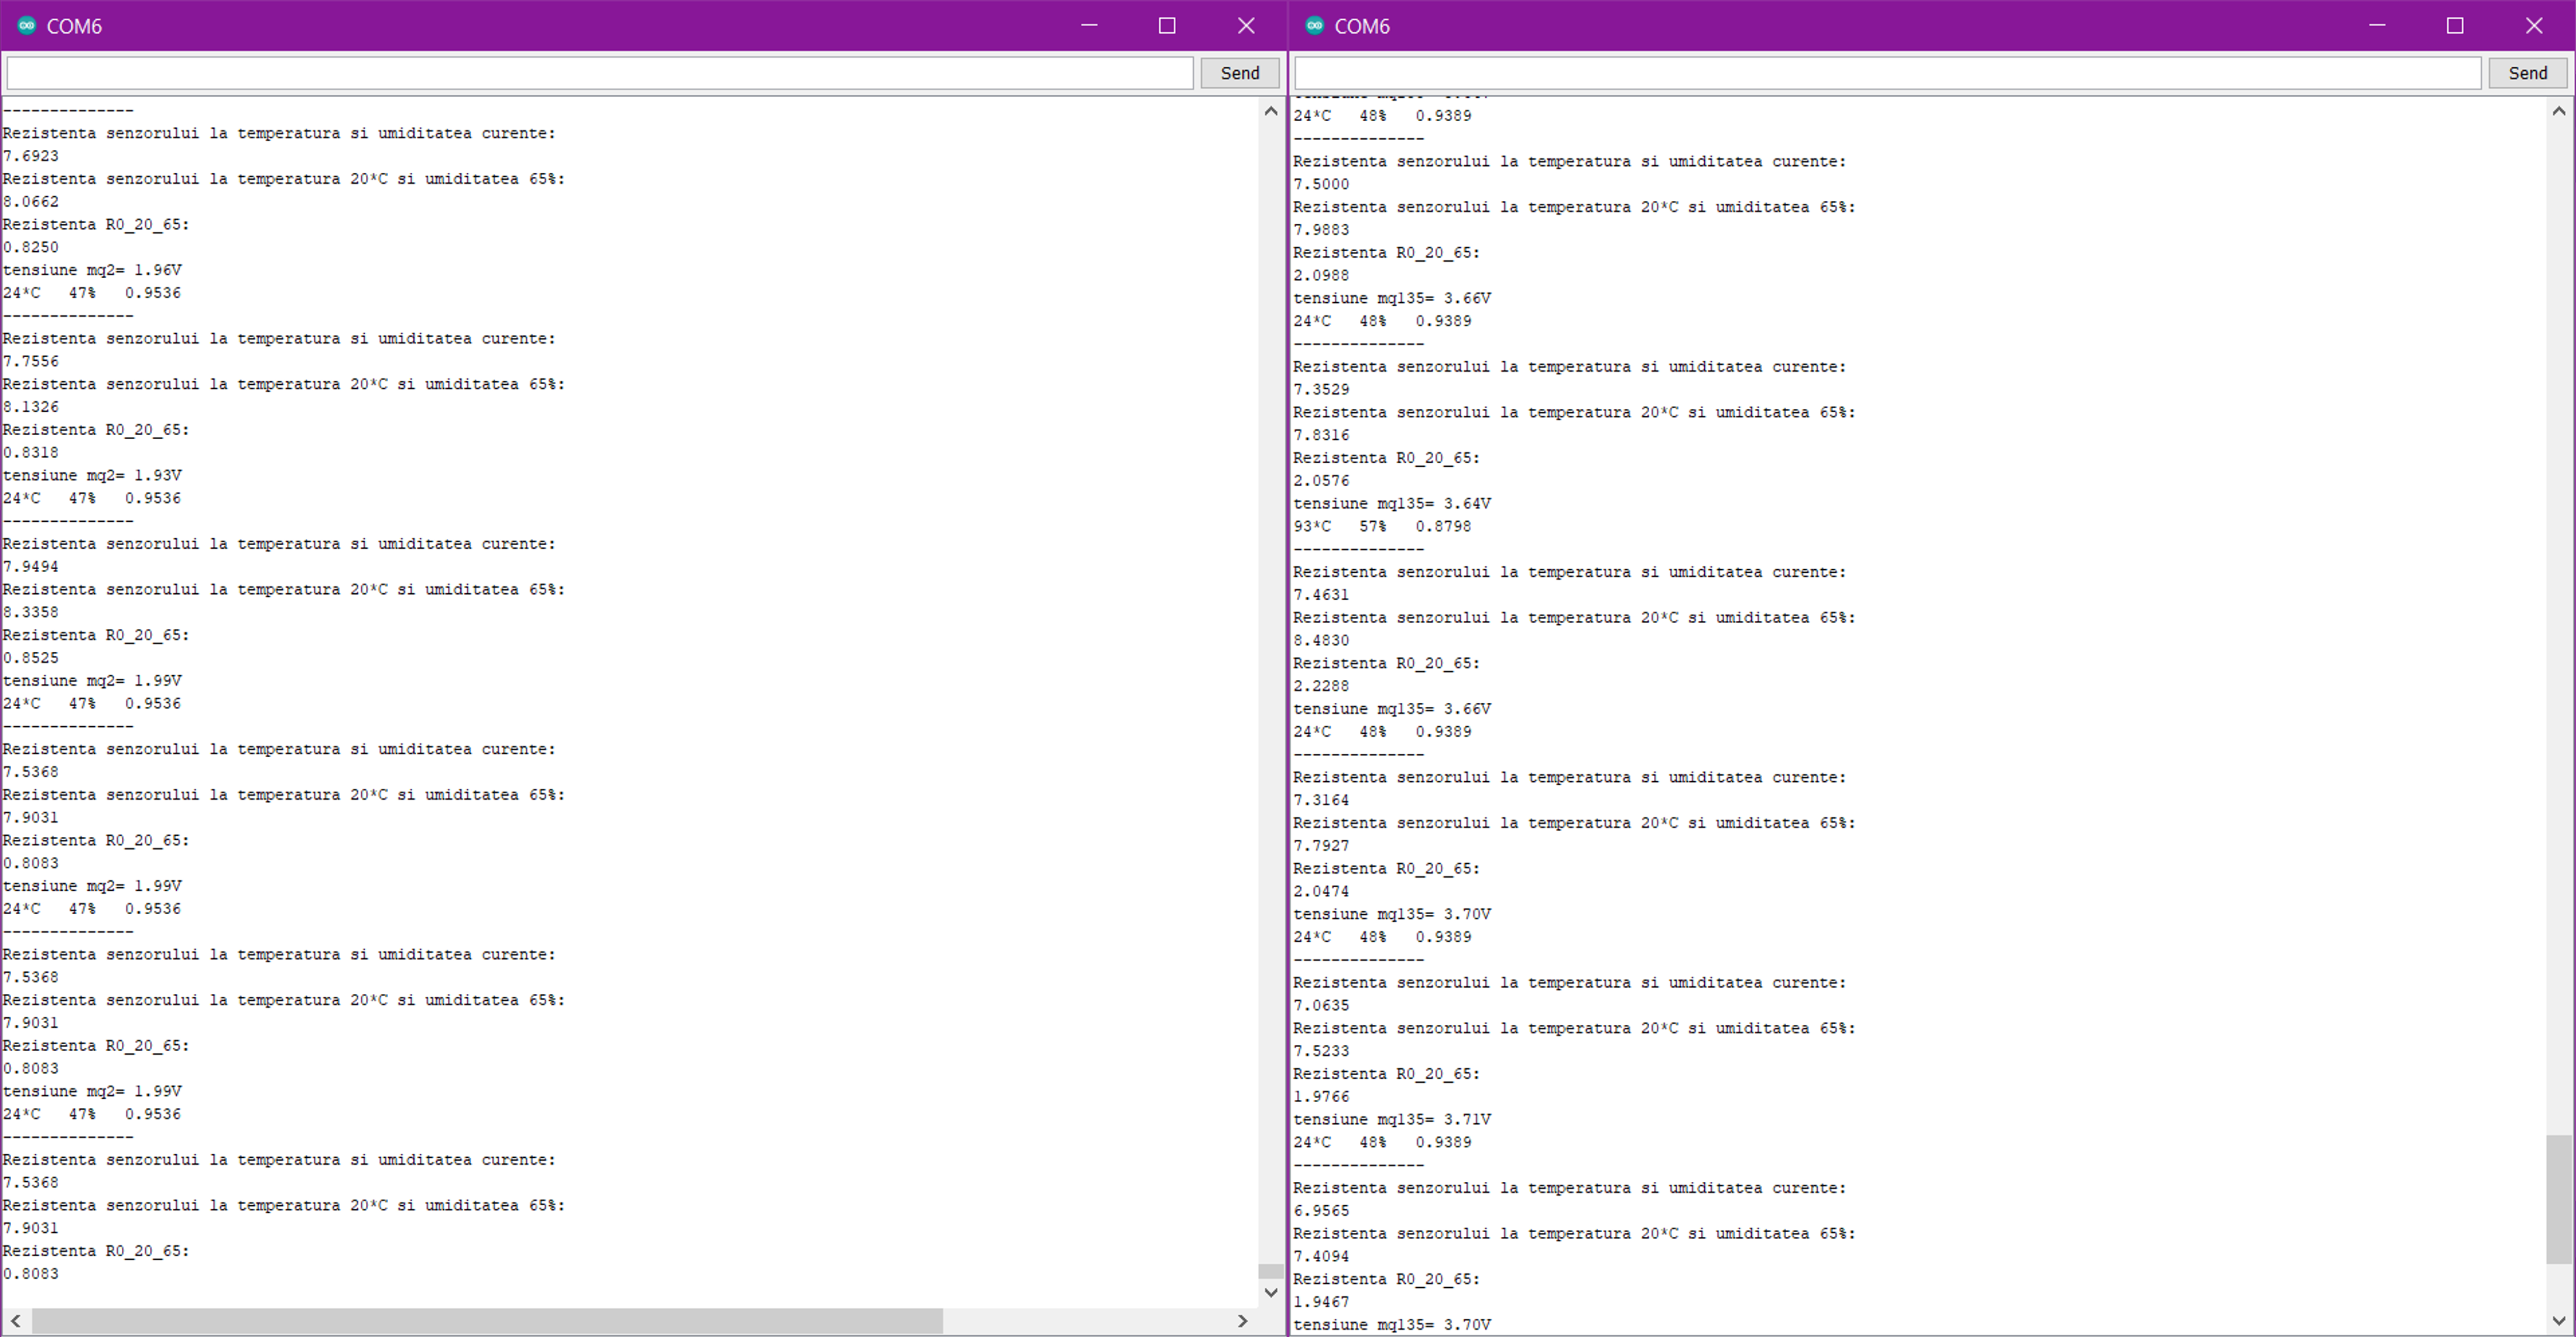This screenshot has height=1337, width=2576.
Task: Click the value 7.7927 in right window
Action: pos(1321,846)
